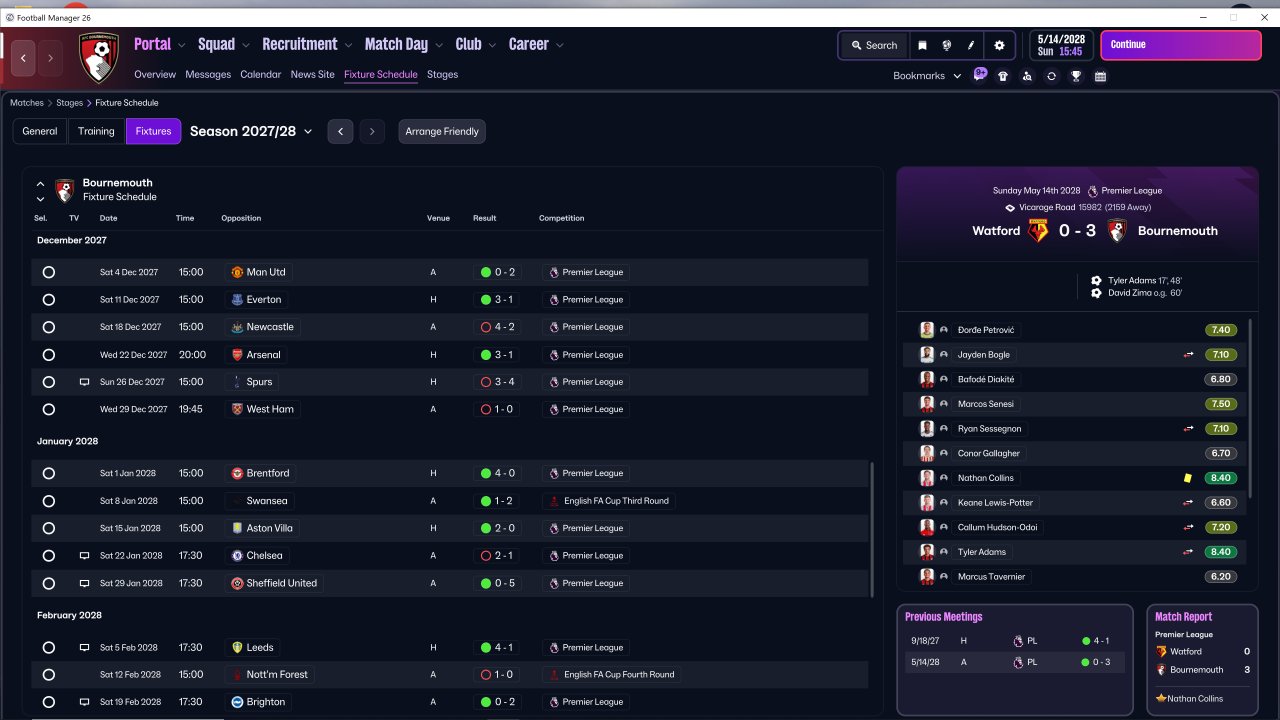Screen dimensions: 1280x720
Task: Click the shirt shortcut icon
Action: tap(1003, 76)
